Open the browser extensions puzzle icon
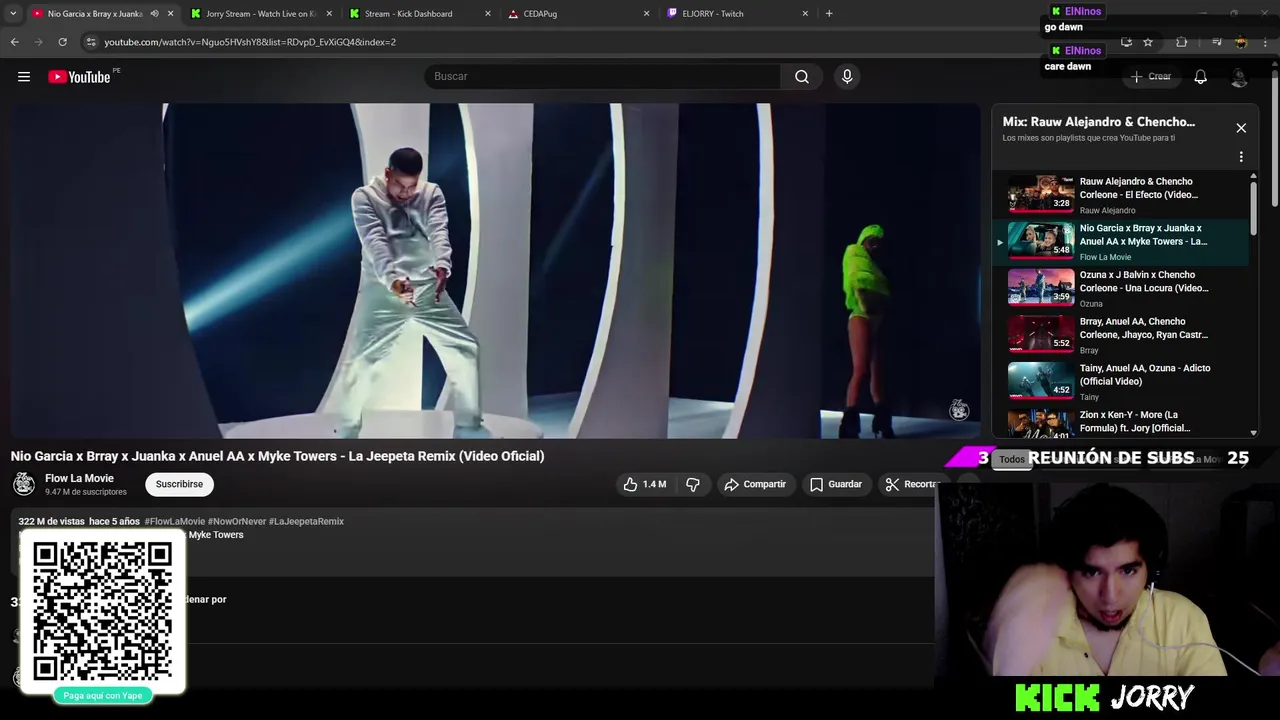This screenshot has height=720, width=1280. pyautogui.click(x=1181, y=42)
